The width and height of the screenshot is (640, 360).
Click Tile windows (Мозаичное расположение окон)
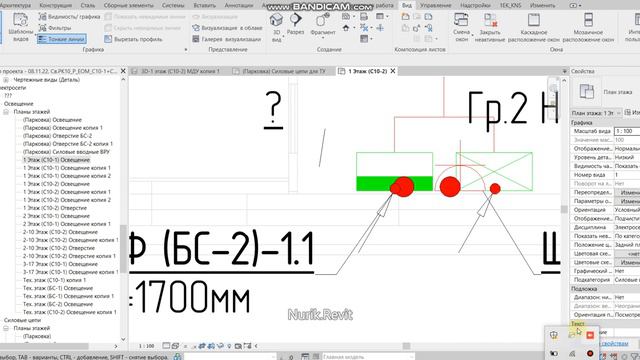(588, 27)
